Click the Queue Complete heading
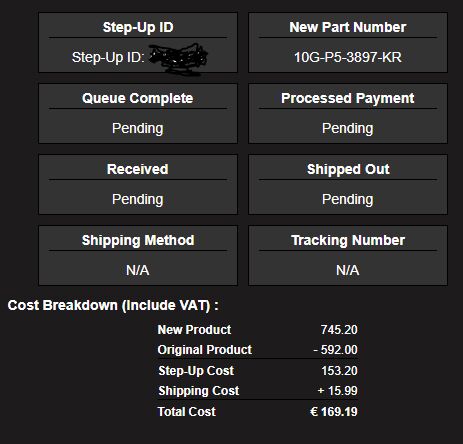 (x=138, y=98)
